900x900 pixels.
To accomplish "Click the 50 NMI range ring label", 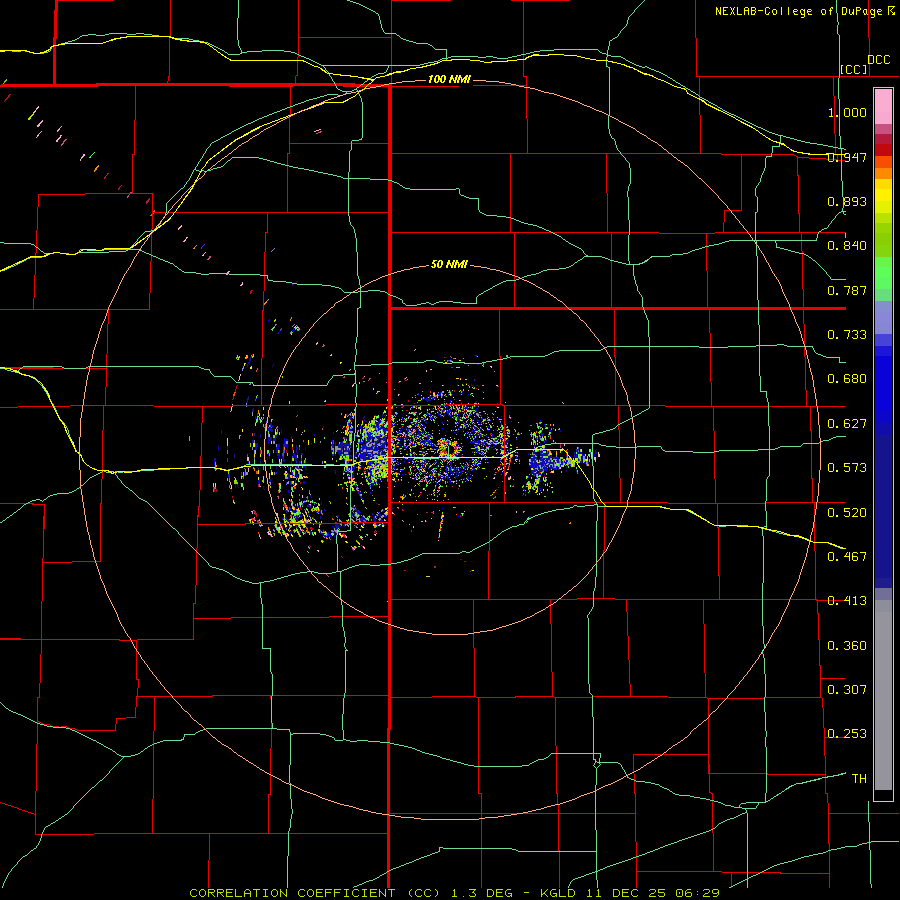I will pyautogui.click(x=449, y=265).
